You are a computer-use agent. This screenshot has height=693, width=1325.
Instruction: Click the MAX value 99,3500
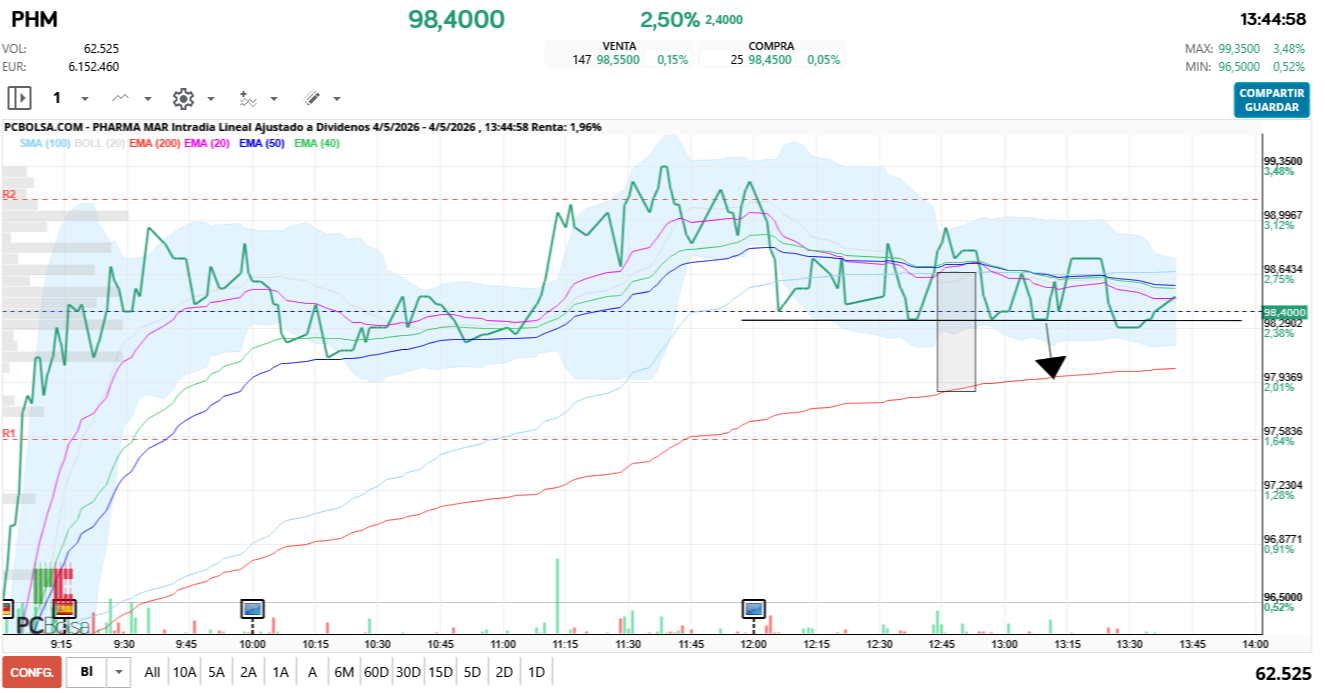click(1241, 48)
